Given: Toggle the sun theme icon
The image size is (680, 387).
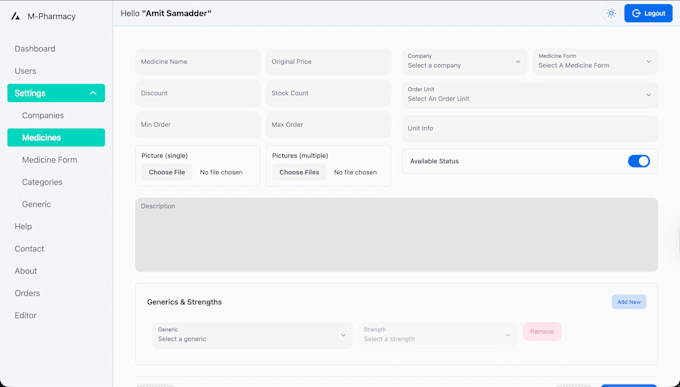Looking at the screenshot, I should [611, 13].
